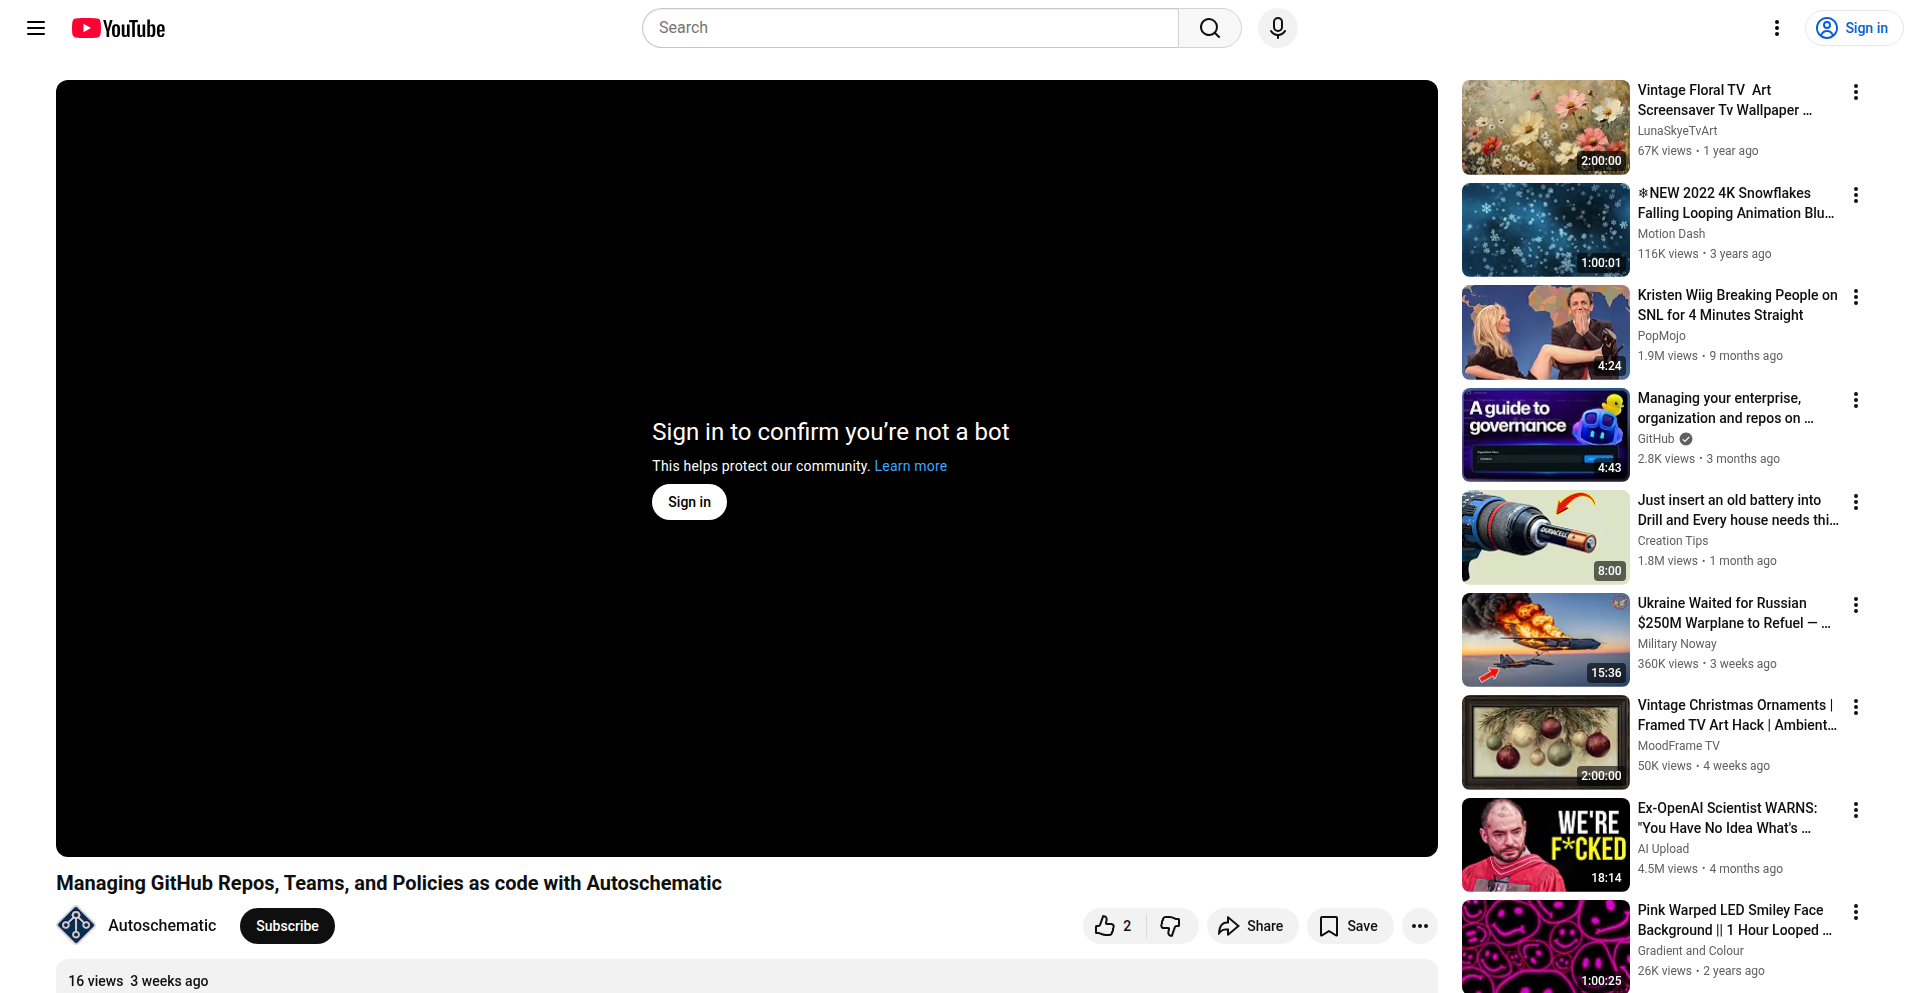Open options for 4K Snowflakes video
Viewport: 1920px width, 993px height.
coord(1856,195)
